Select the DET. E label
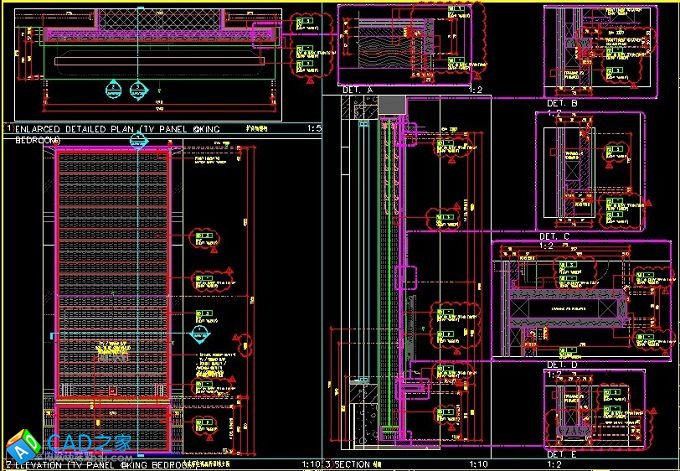680x471 pixels. [x=562, y=452]
